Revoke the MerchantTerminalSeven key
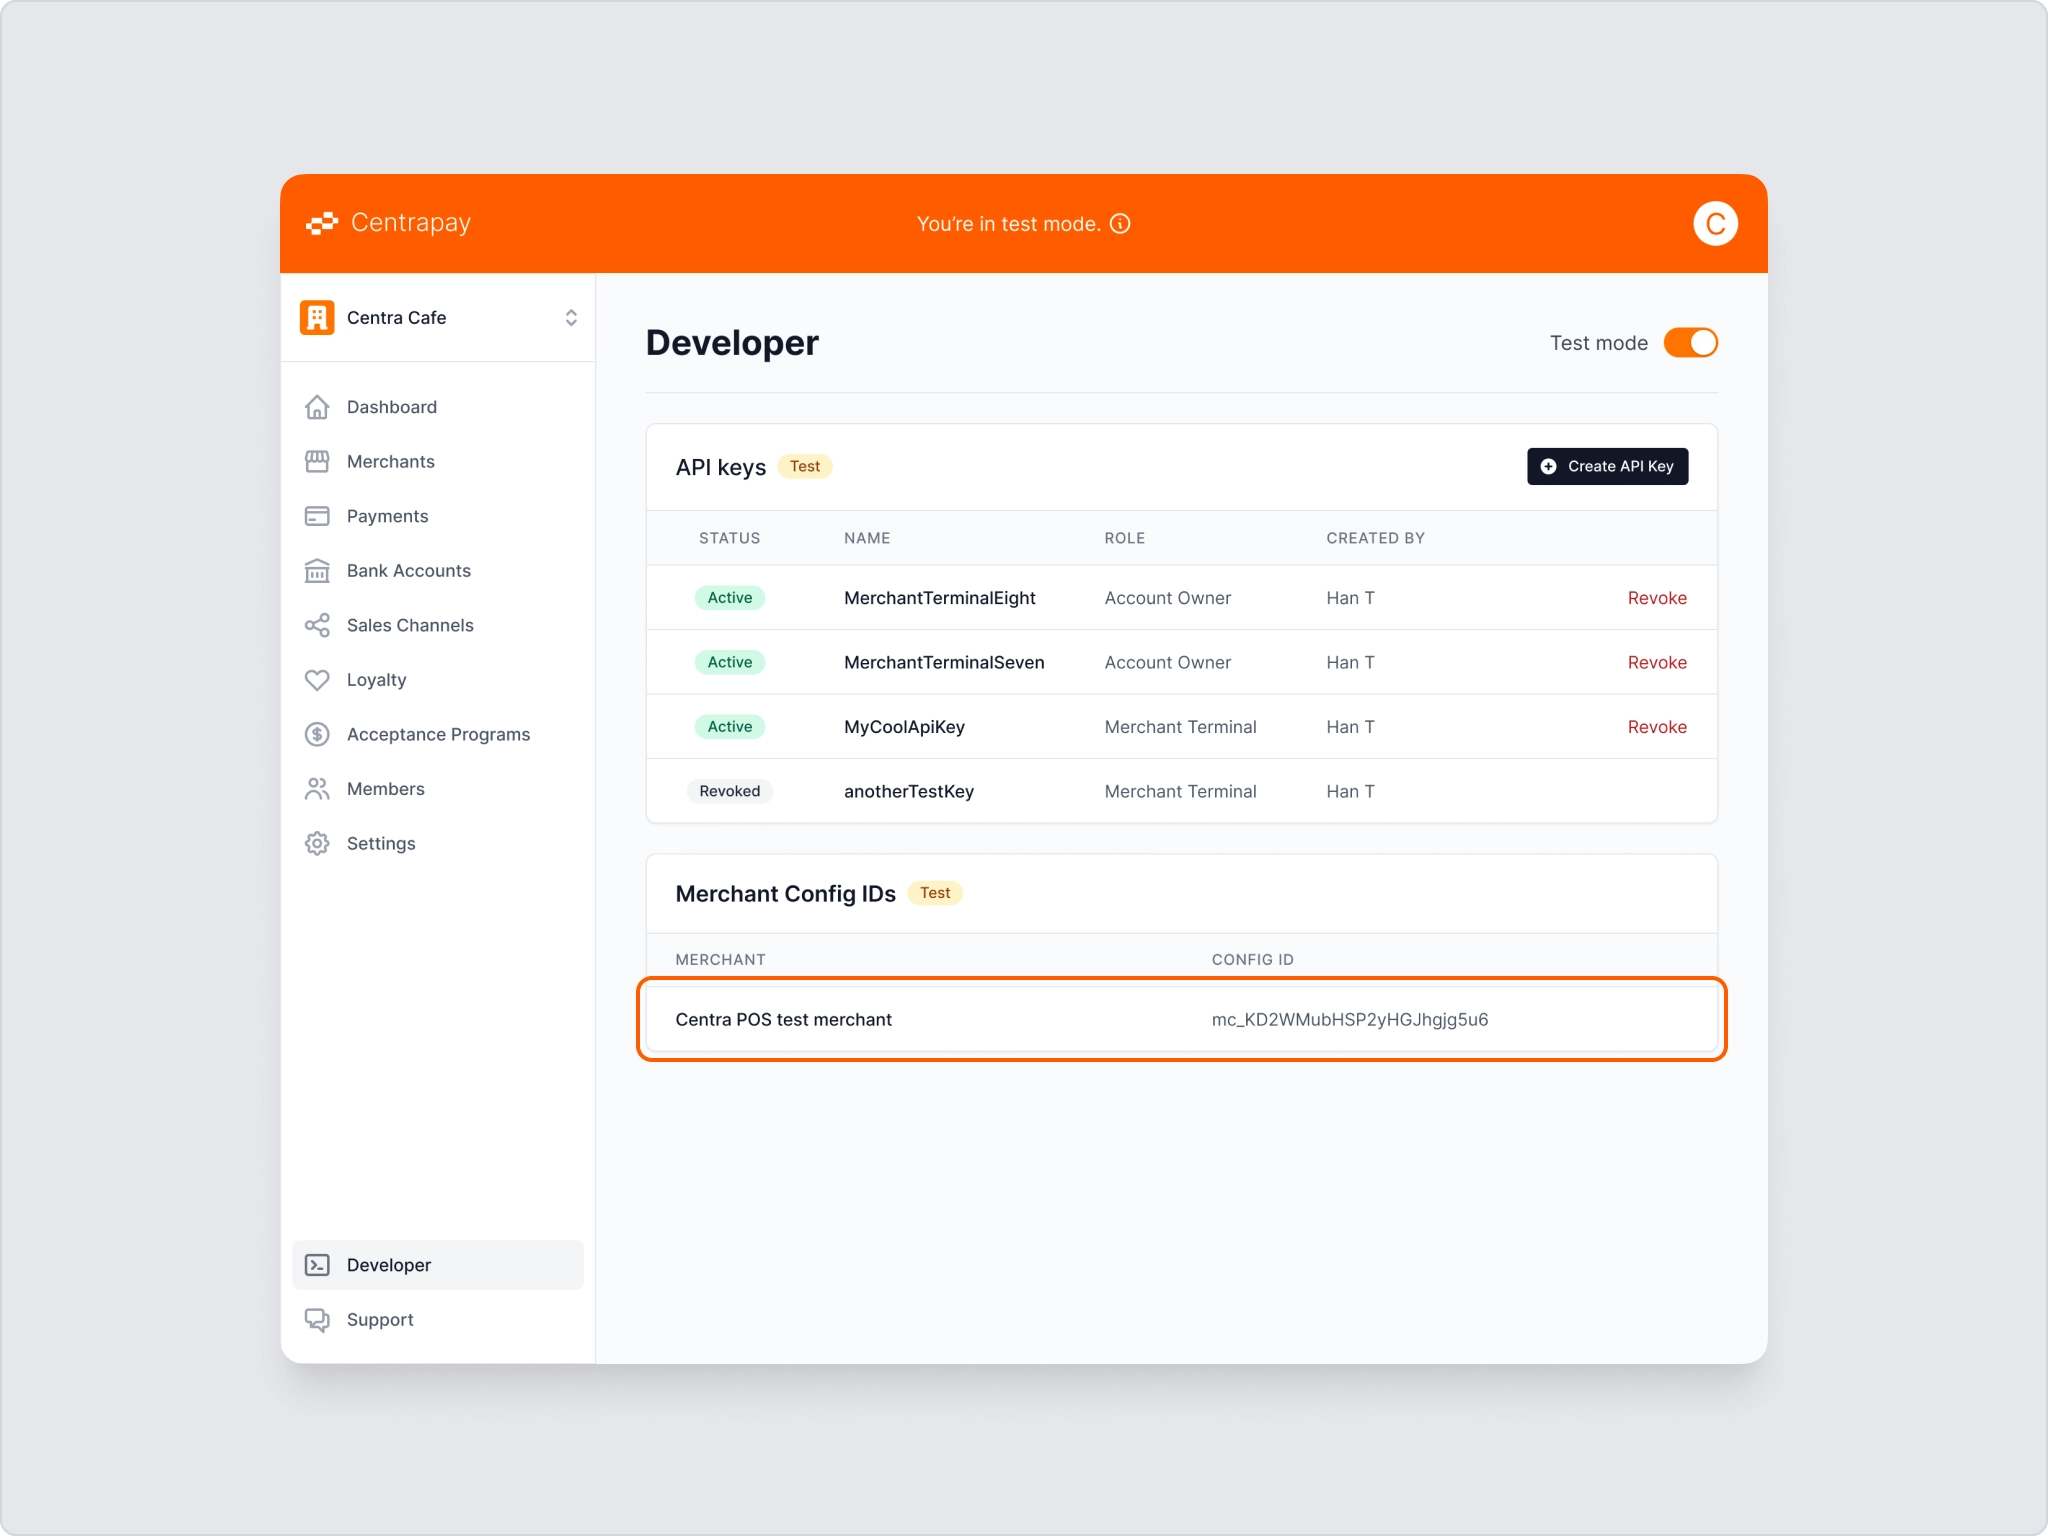Viewport: 2048px width, 1536px height. point(1657,662)
